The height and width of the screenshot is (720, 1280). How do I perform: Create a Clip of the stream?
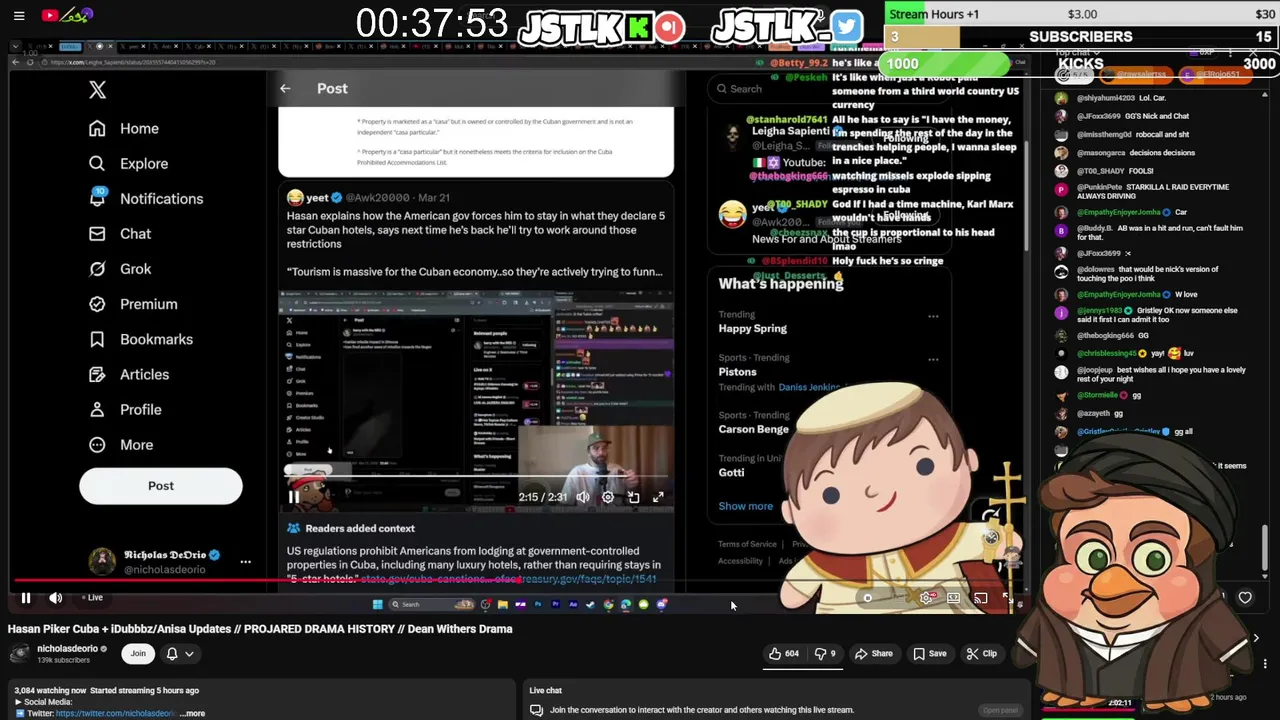pyautogui.click(x=981, y=654)
